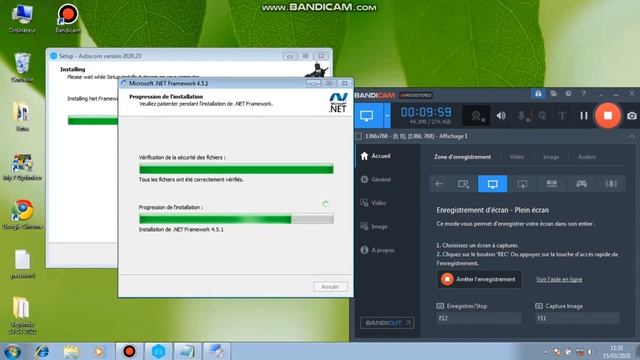This screenshot has height=360, width=640.
Task: Toggle the text overlay T icon
Action: [x=562, y=116]
